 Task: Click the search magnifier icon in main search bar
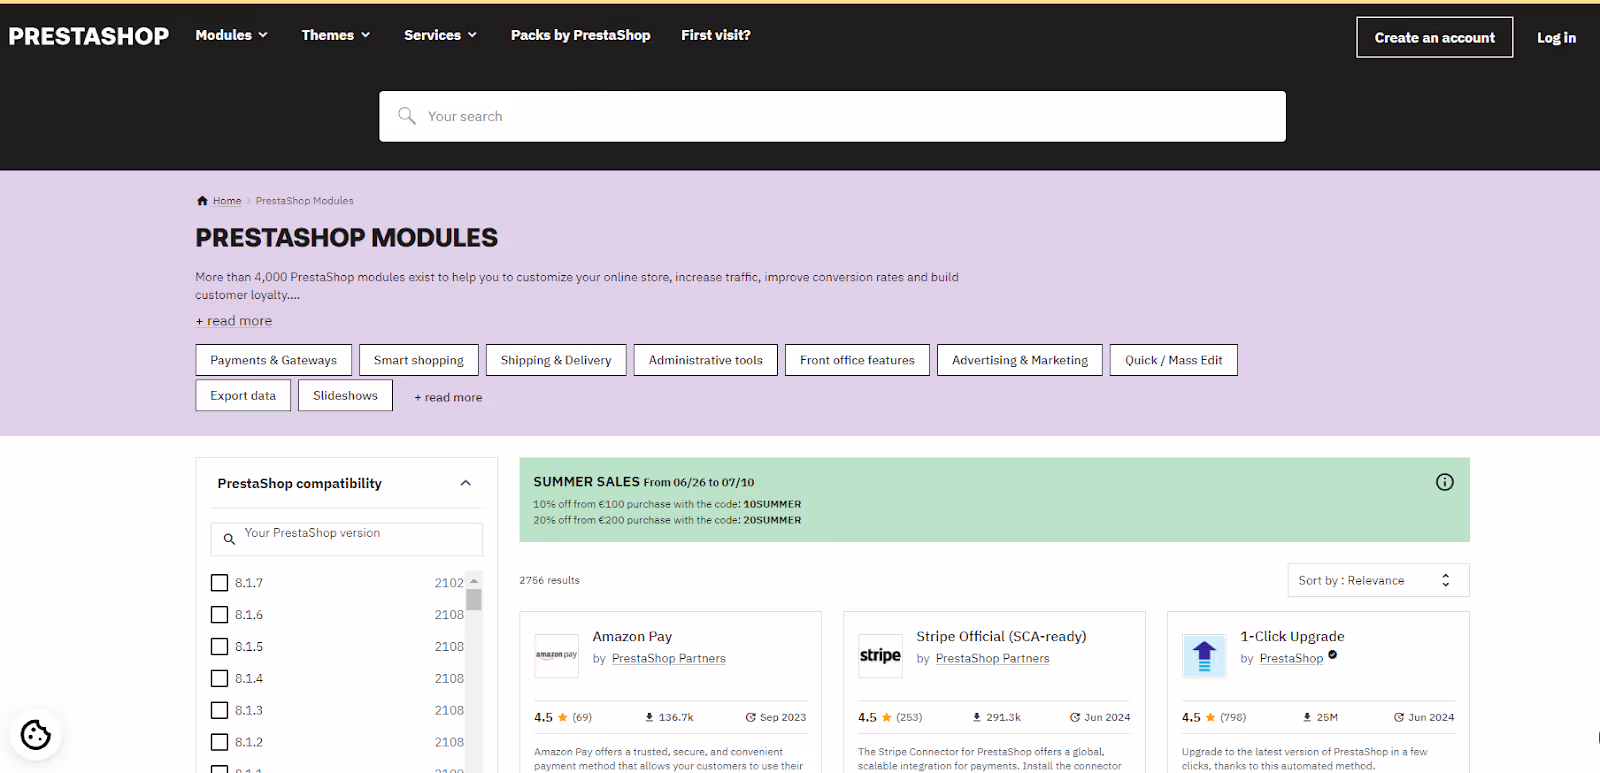(x=407, y=116)
